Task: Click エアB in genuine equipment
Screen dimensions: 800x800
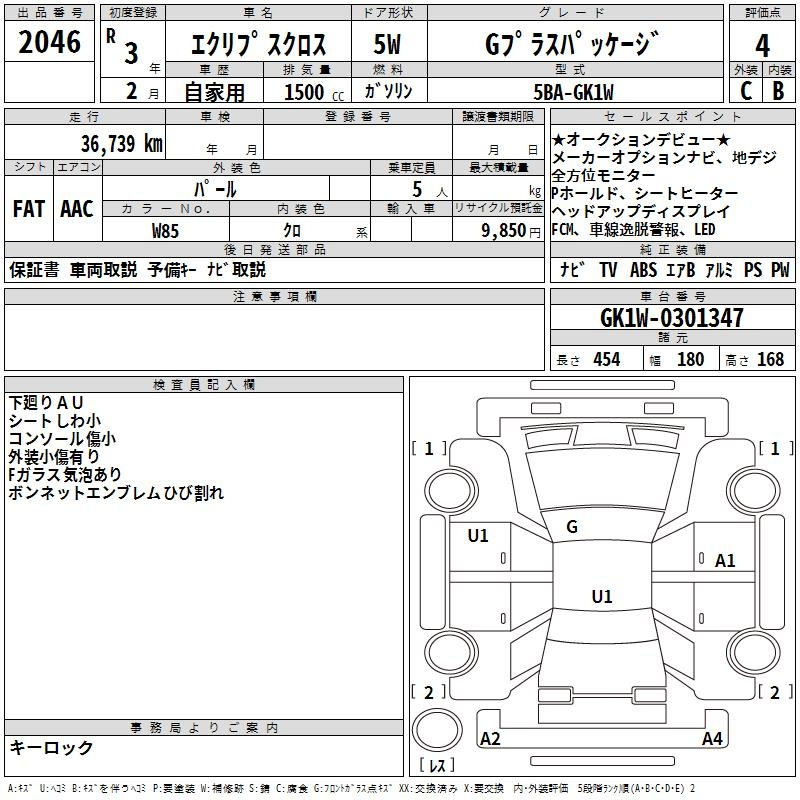Action: (x=680, y=269)
